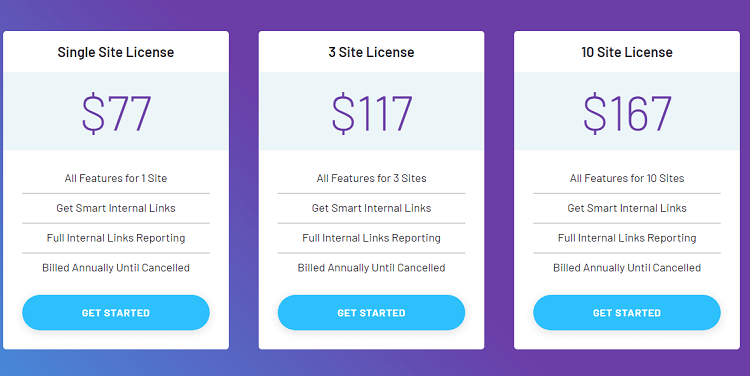Click Get Started under 10 Site License

[627, 312]
